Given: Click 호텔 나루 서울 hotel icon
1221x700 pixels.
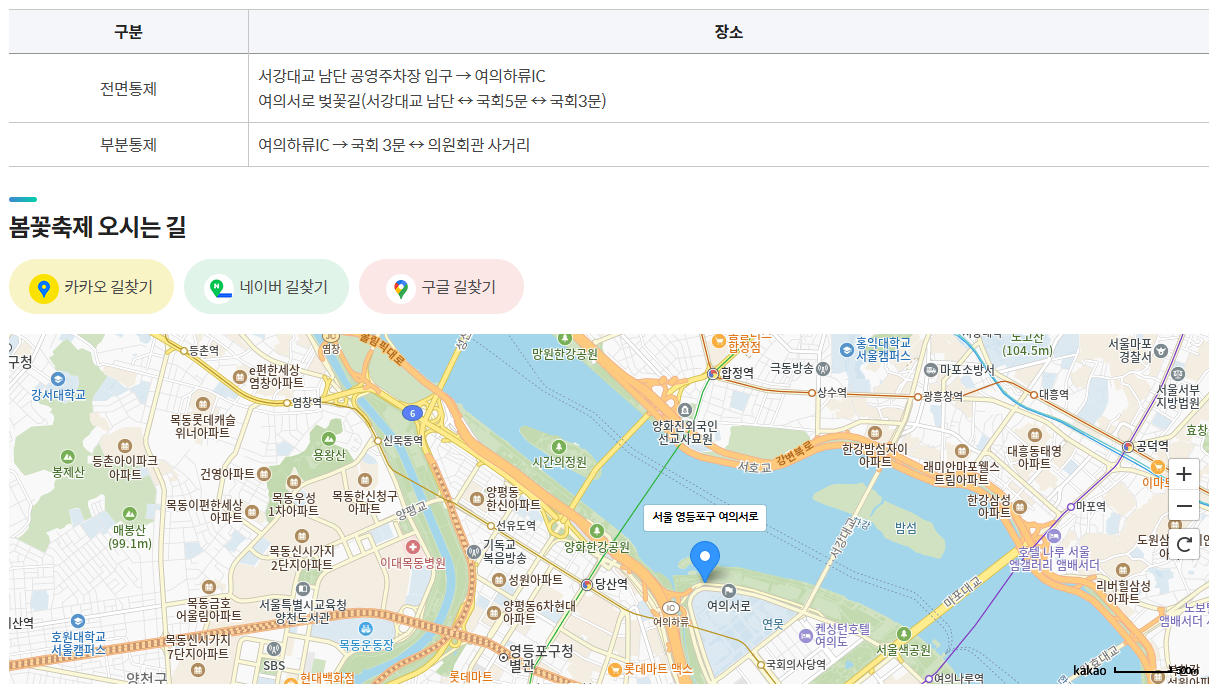Looking at the screenshot, I should pos(1052,535).
